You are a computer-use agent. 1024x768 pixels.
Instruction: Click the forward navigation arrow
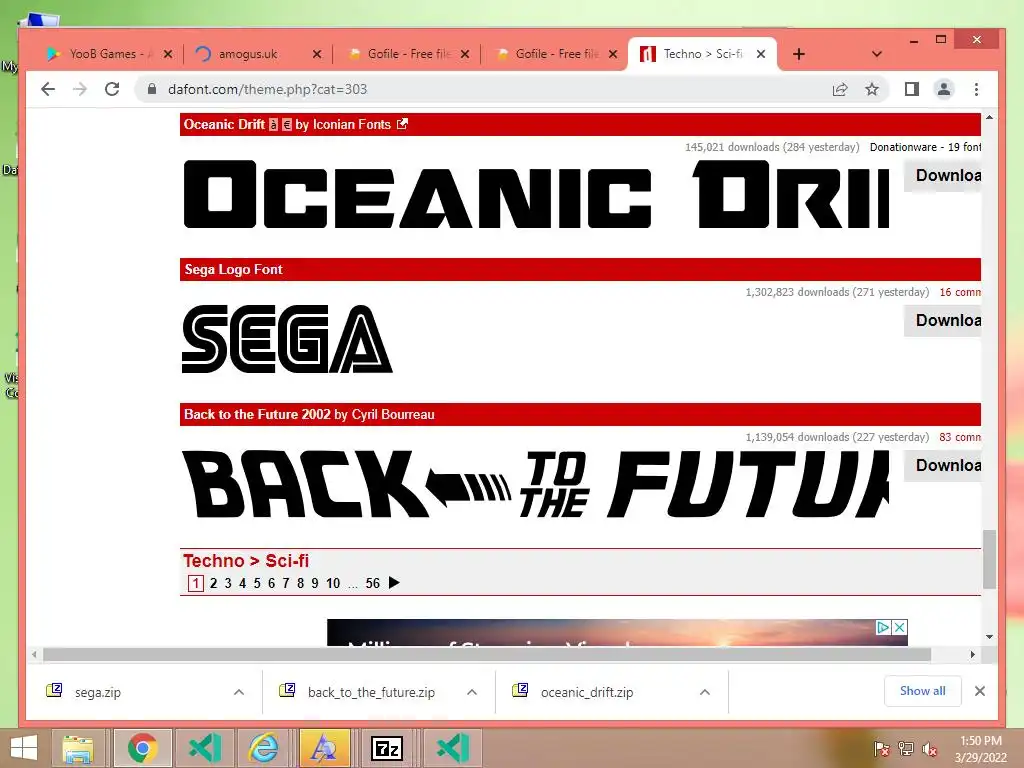pos(80,89)
